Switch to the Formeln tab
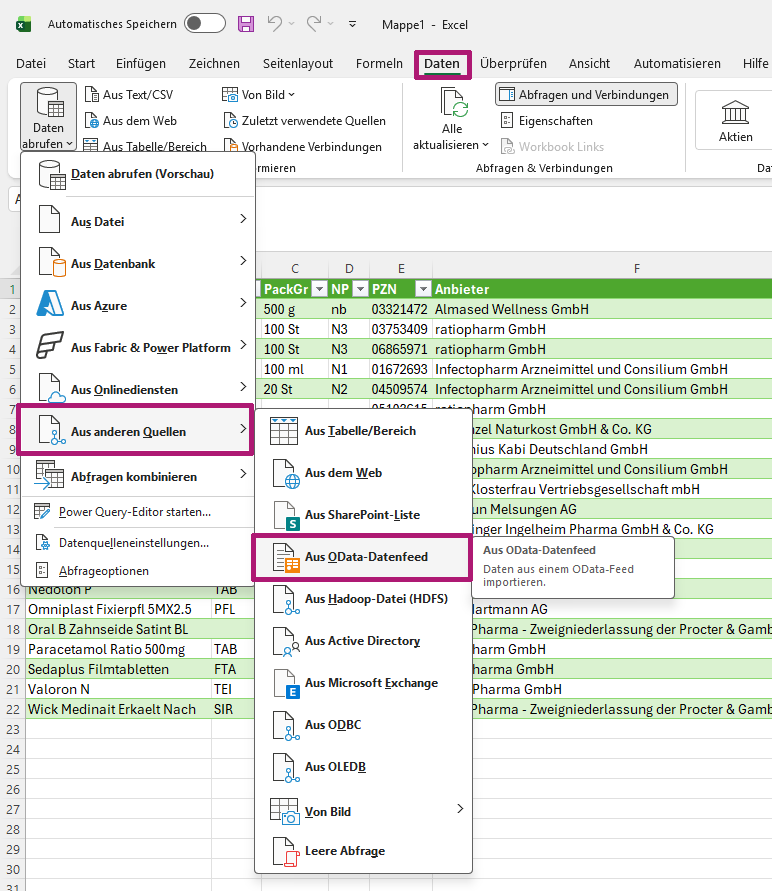772x891 pixels. (379, 64)
